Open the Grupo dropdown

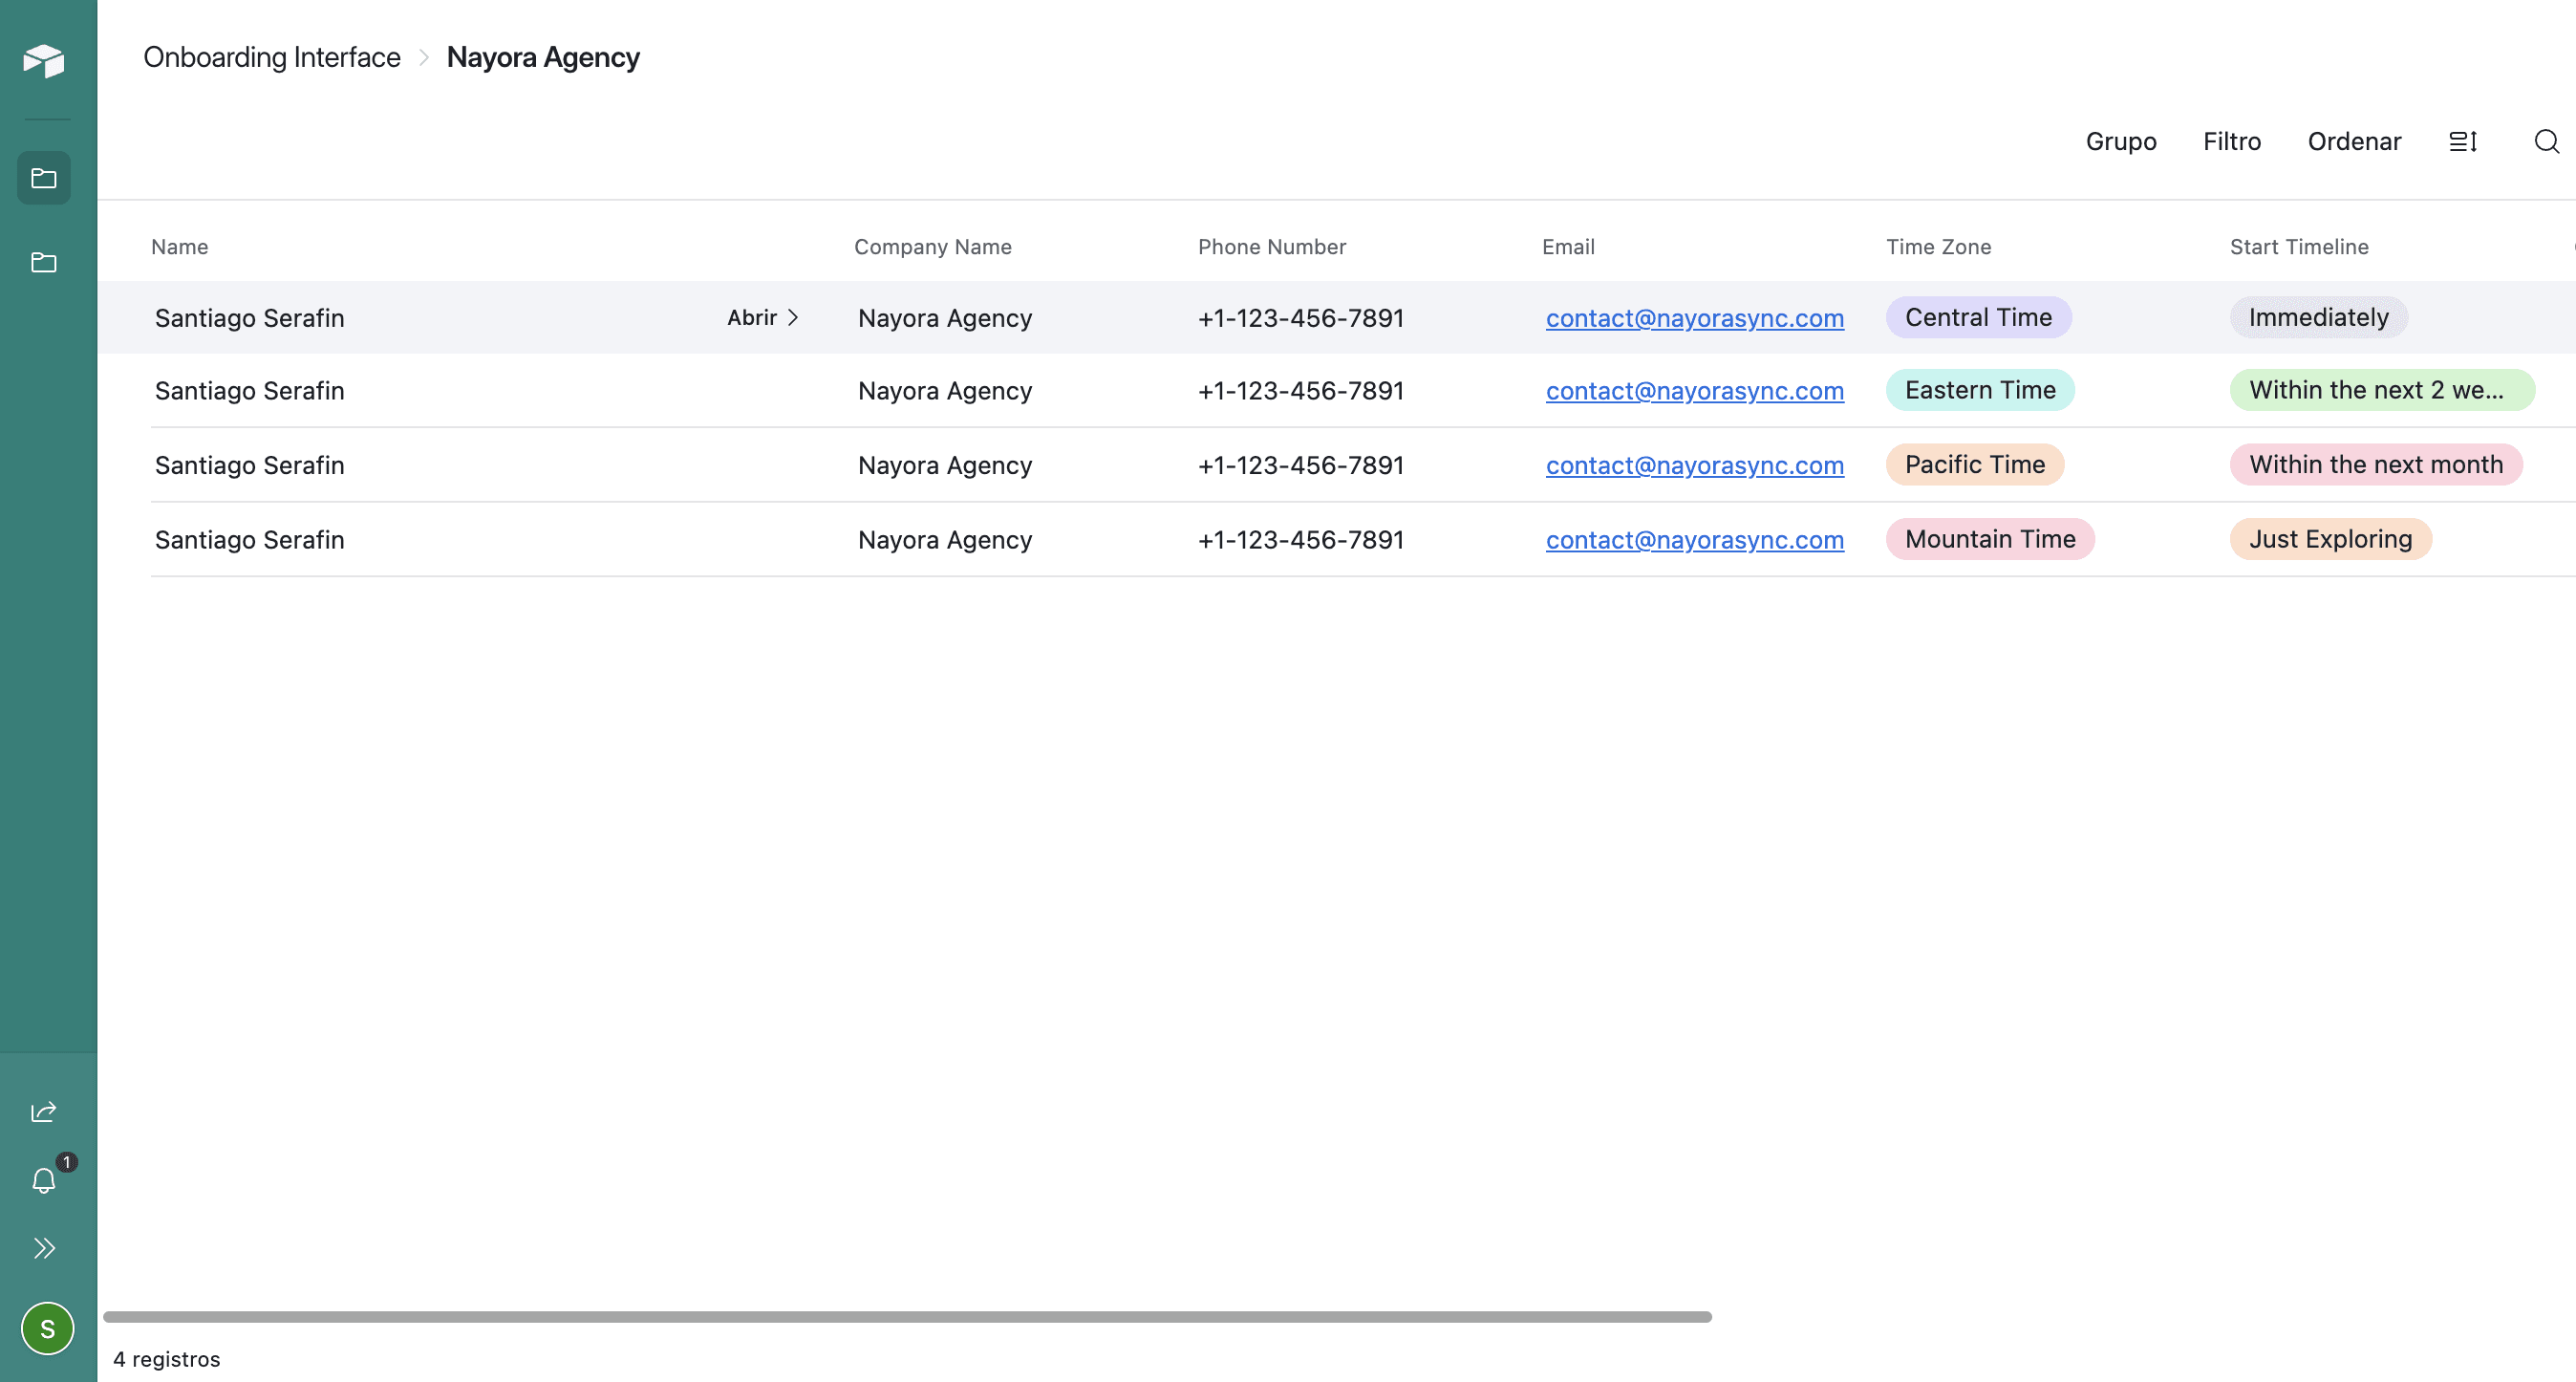pos(2121,141)
